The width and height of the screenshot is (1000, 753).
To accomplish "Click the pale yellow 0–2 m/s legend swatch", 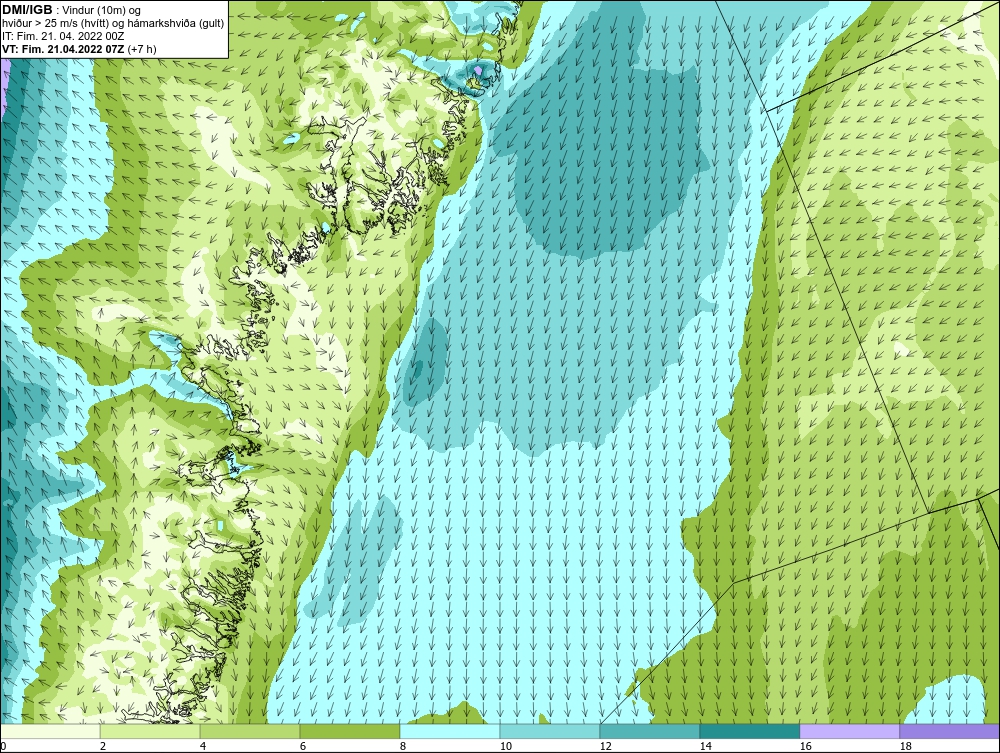I will [x=50, y=731].
